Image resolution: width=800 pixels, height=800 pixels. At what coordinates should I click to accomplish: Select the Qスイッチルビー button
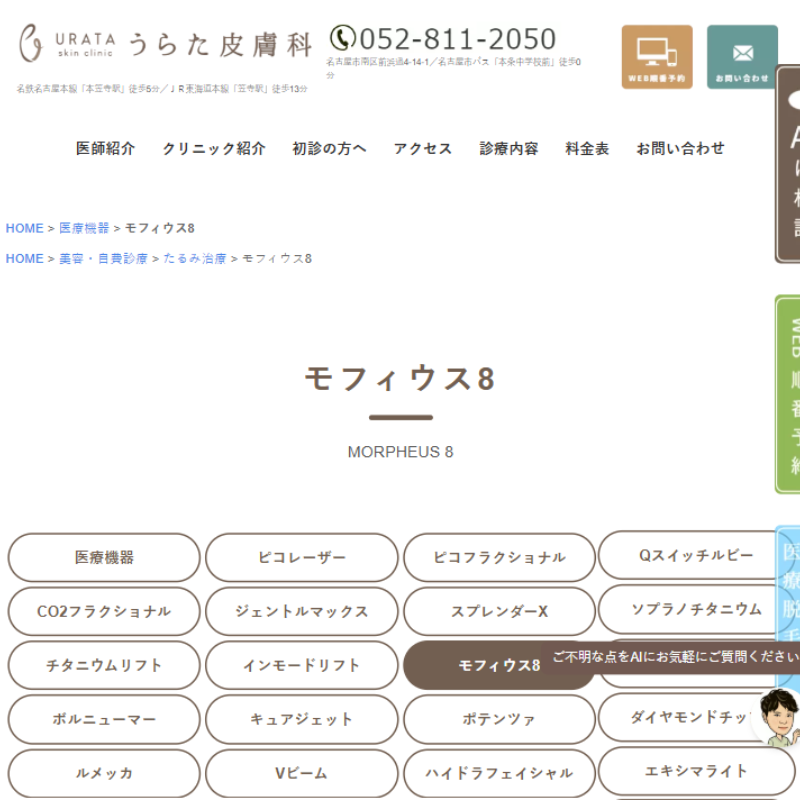(x=696, y=555)
